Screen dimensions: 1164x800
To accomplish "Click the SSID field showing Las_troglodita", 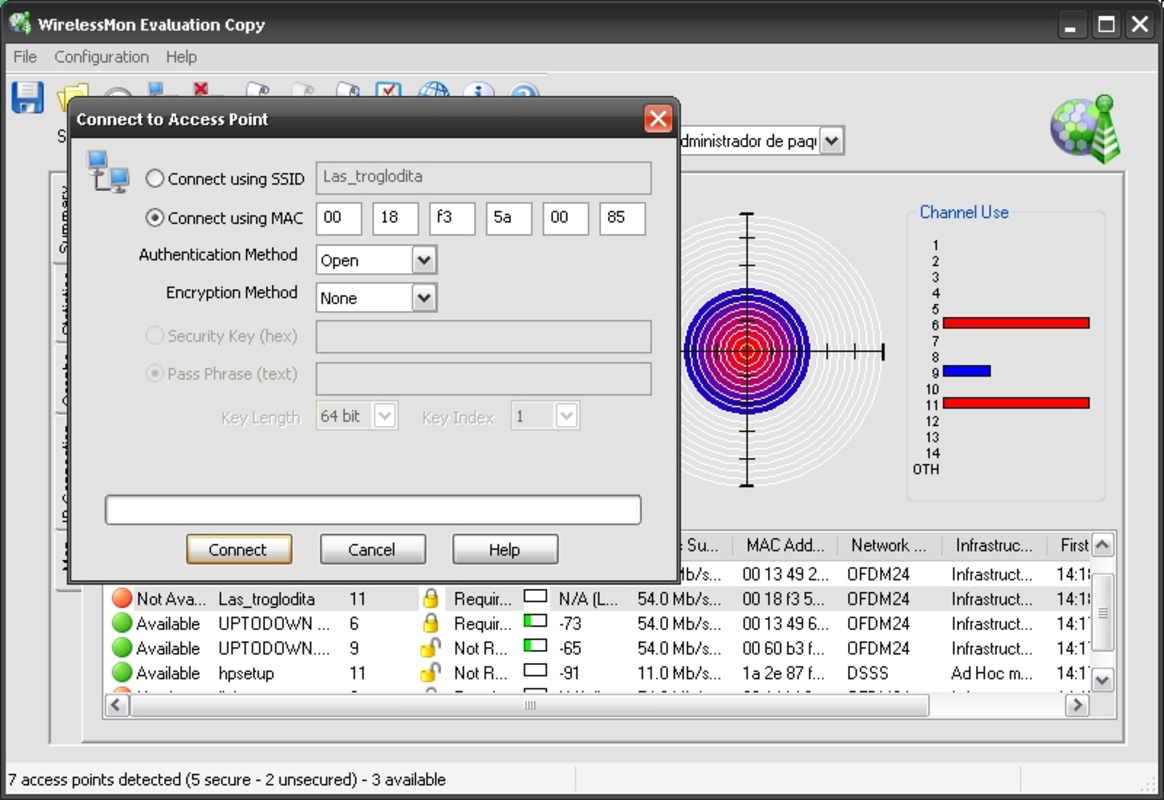I will coord(483,177).
